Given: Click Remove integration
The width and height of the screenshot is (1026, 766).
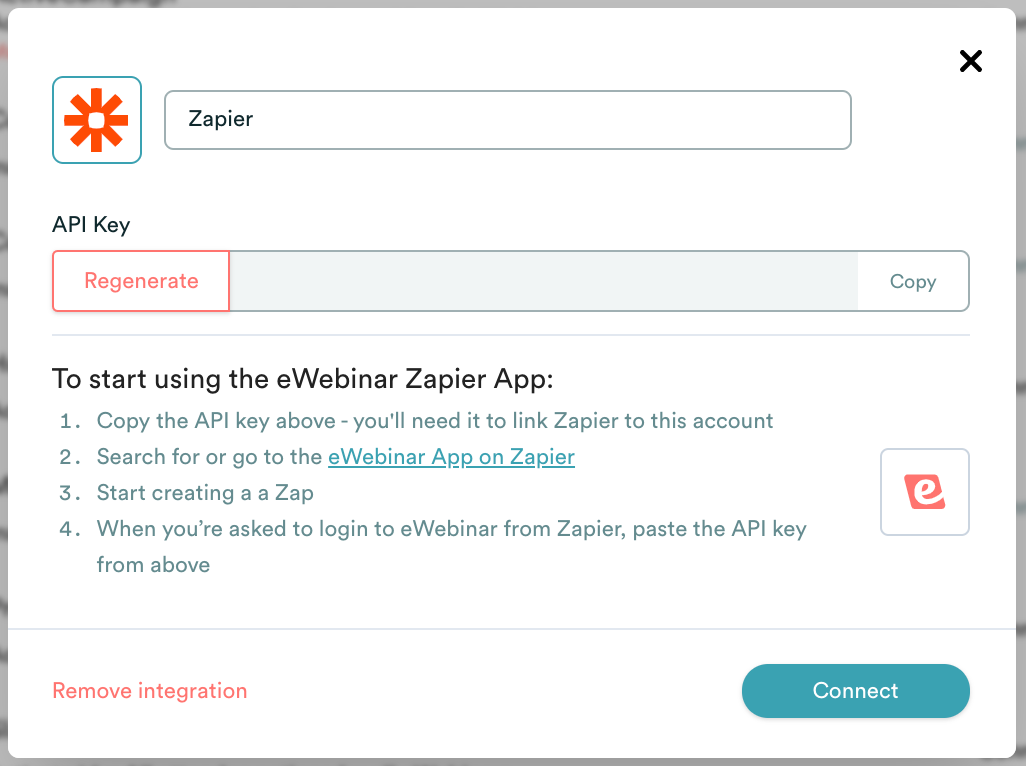Looking at the screenshot, I should point(149,691).
